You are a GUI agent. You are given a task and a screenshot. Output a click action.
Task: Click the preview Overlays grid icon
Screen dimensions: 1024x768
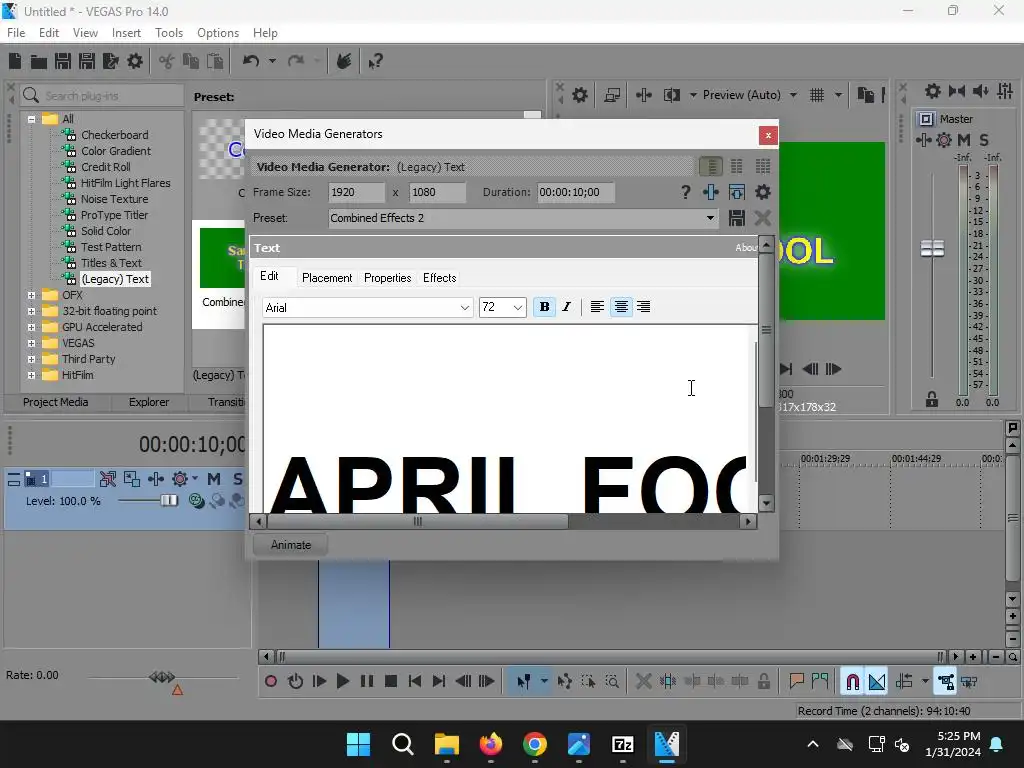coord(817,95)
